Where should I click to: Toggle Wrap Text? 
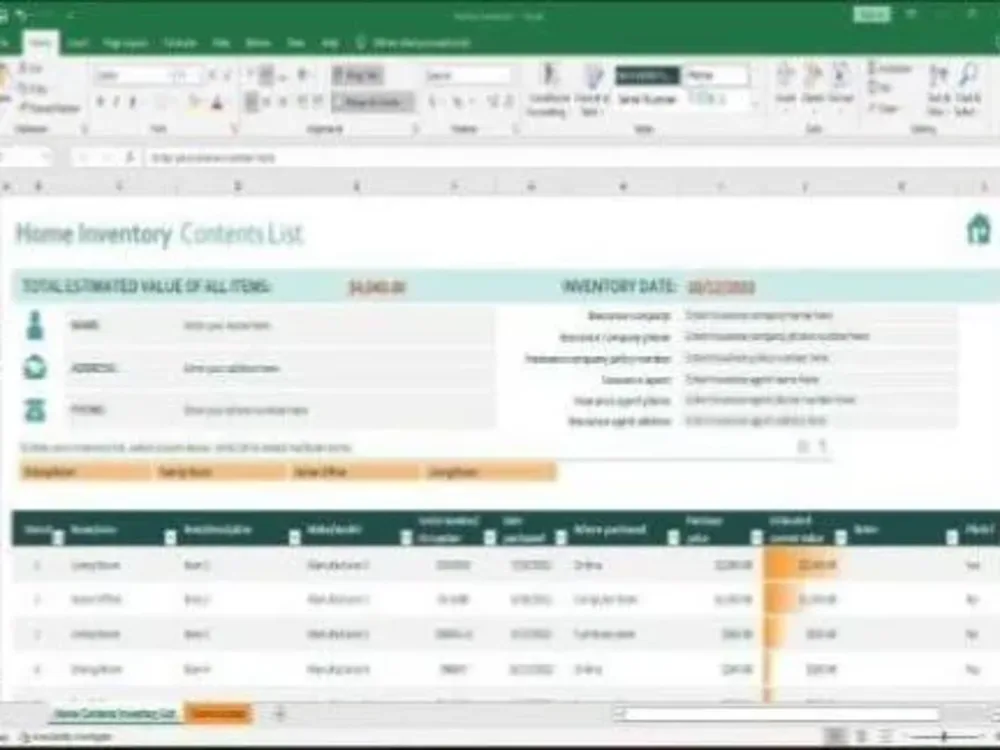tap(357, 75)
